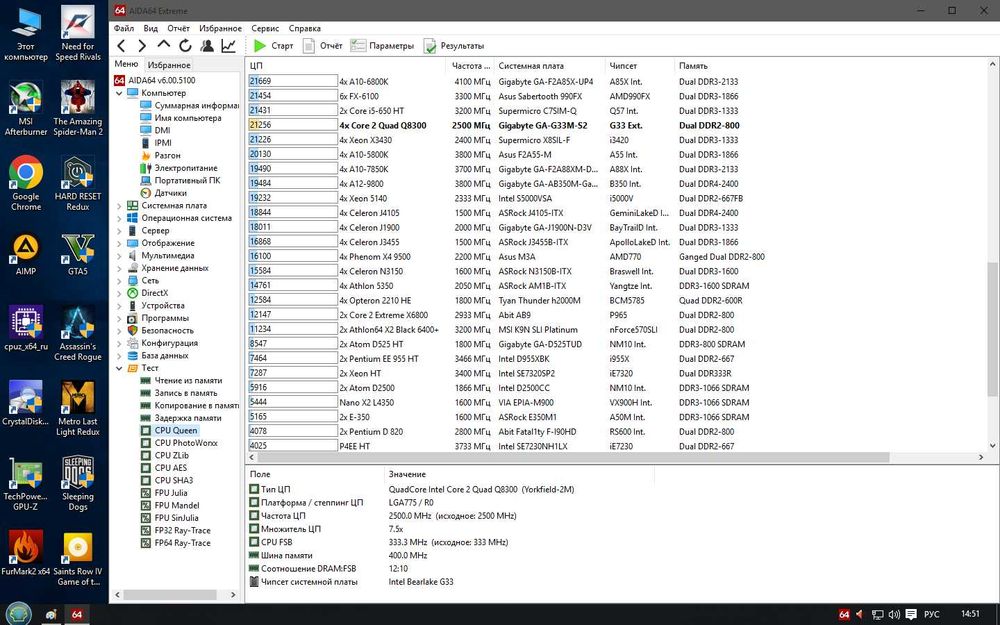
Task: Open the Отчёт menu in menu bar
Action: coord(179,28)
